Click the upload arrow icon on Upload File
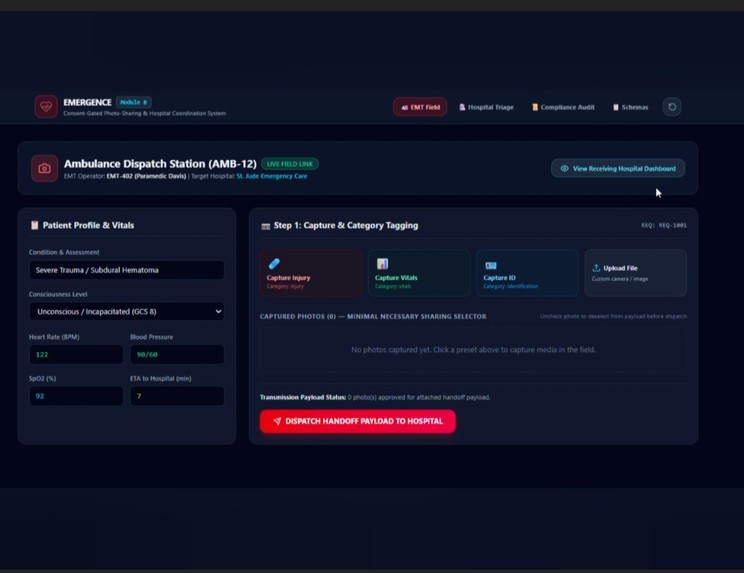This screenshot has height=573, width=744. [596, 268]
